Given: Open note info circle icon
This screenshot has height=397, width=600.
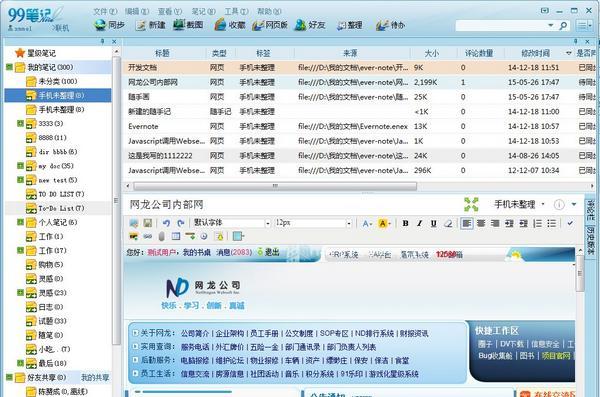Looking at the screenshot, I should [x=559, y=205].
